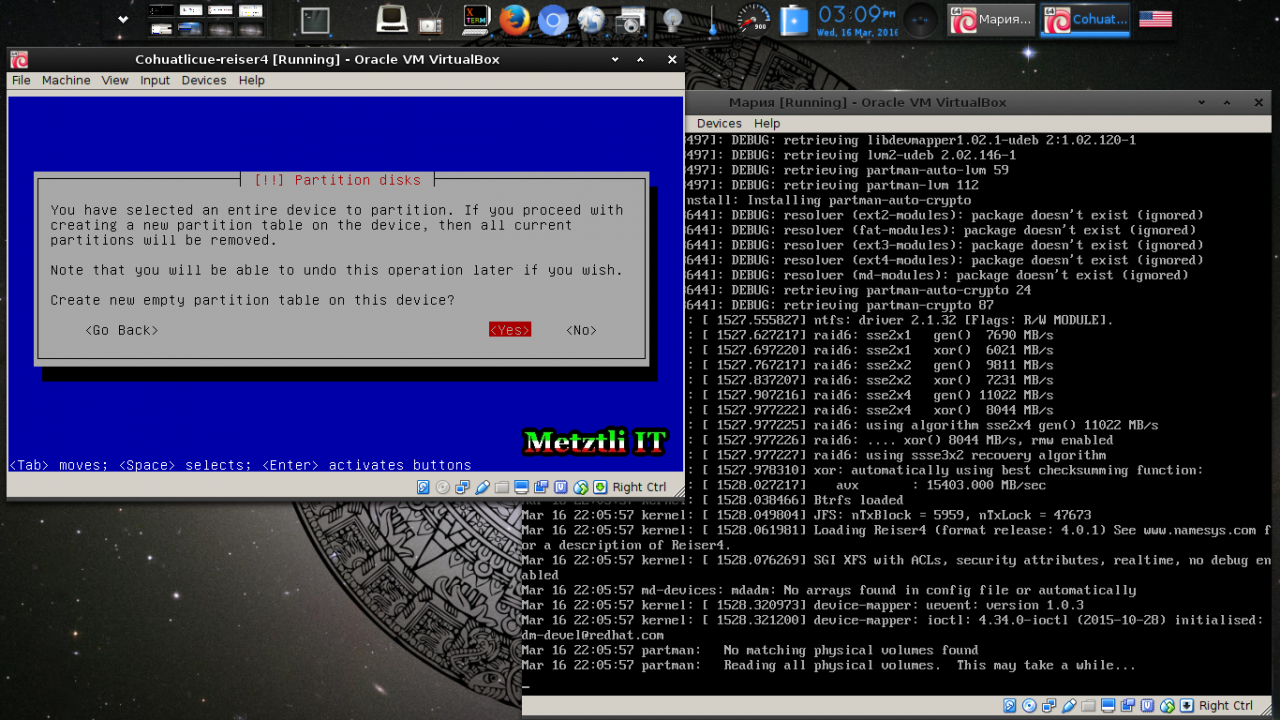Screen dimensions: 1280x720
Task: Click virtualization chip icon in Cohuatlicue status bar
Action: click(x=560, y=487)
